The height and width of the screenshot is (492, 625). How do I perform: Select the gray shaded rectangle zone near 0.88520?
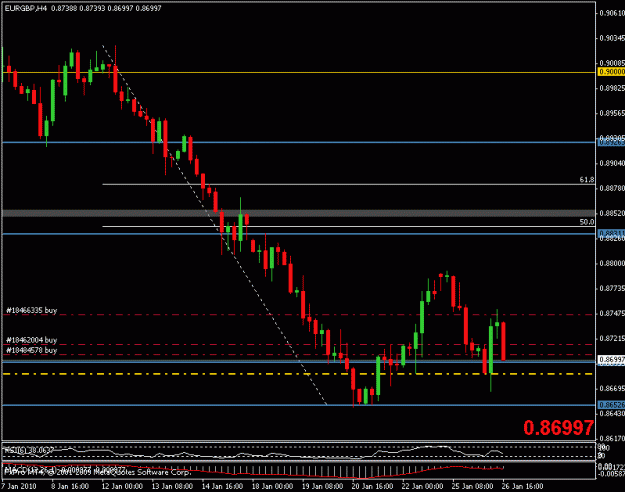click(x=299, y=213)
